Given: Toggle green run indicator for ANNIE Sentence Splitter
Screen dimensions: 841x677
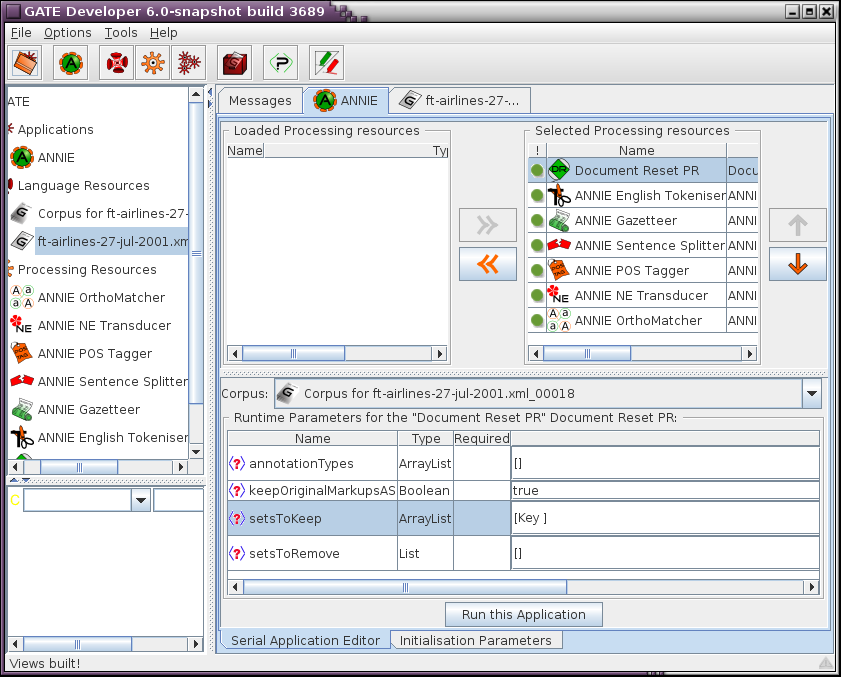Looking at the screenshot, I should click(x=537, y=245).
